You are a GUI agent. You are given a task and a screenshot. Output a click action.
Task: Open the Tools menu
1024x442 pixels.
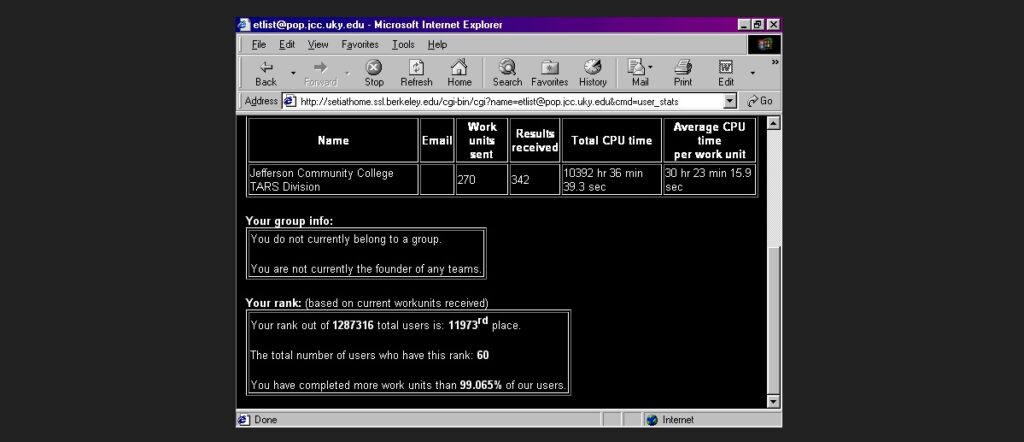(403, 44)
